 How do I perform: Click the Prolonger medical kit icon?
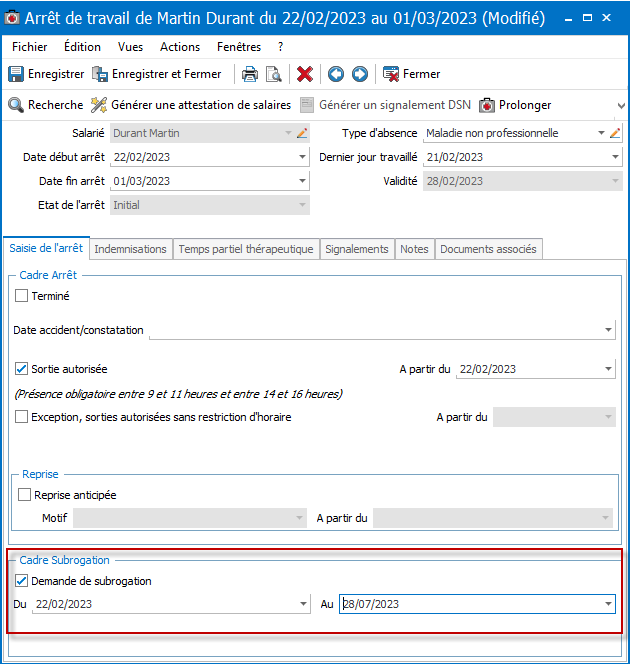pyautogui.click(x=487, y=105)
